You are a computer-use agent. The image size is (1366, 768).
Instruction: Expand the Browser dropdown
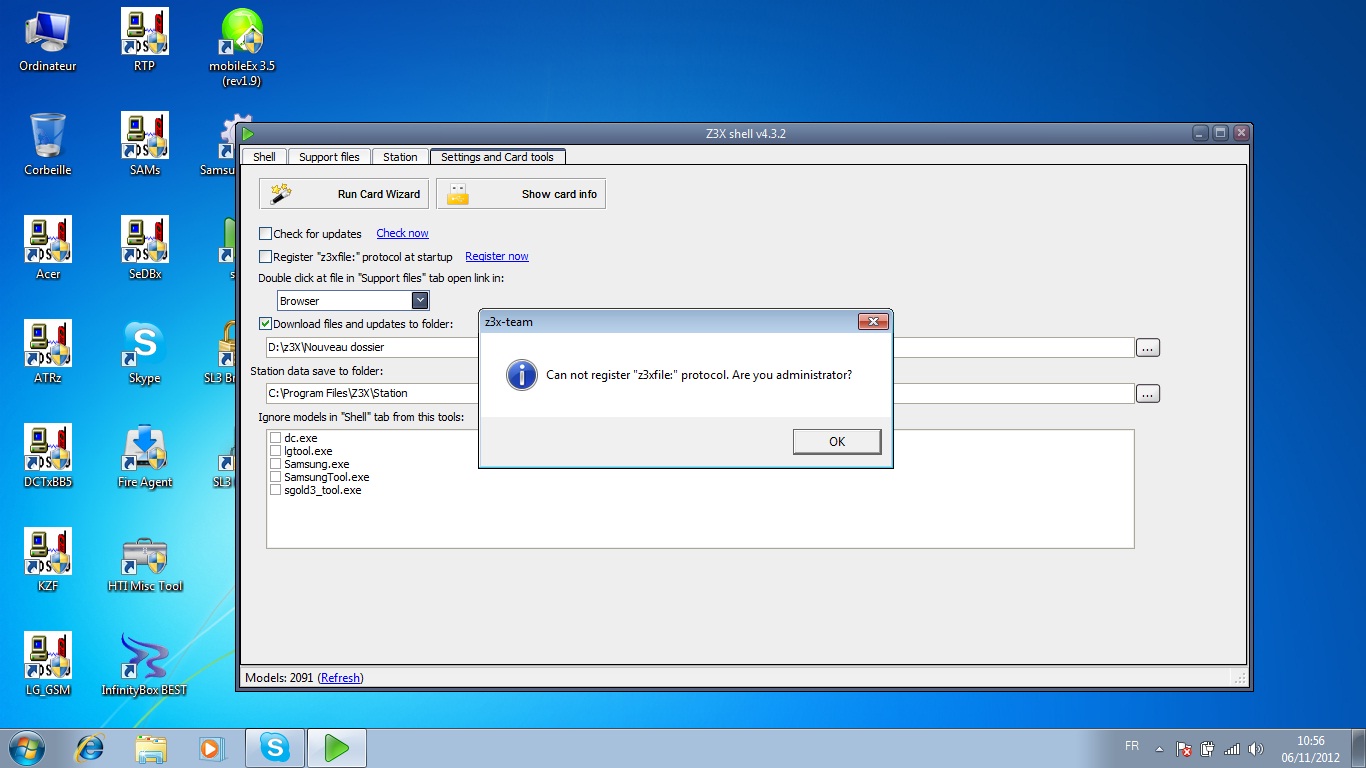[x=420, y=300]
